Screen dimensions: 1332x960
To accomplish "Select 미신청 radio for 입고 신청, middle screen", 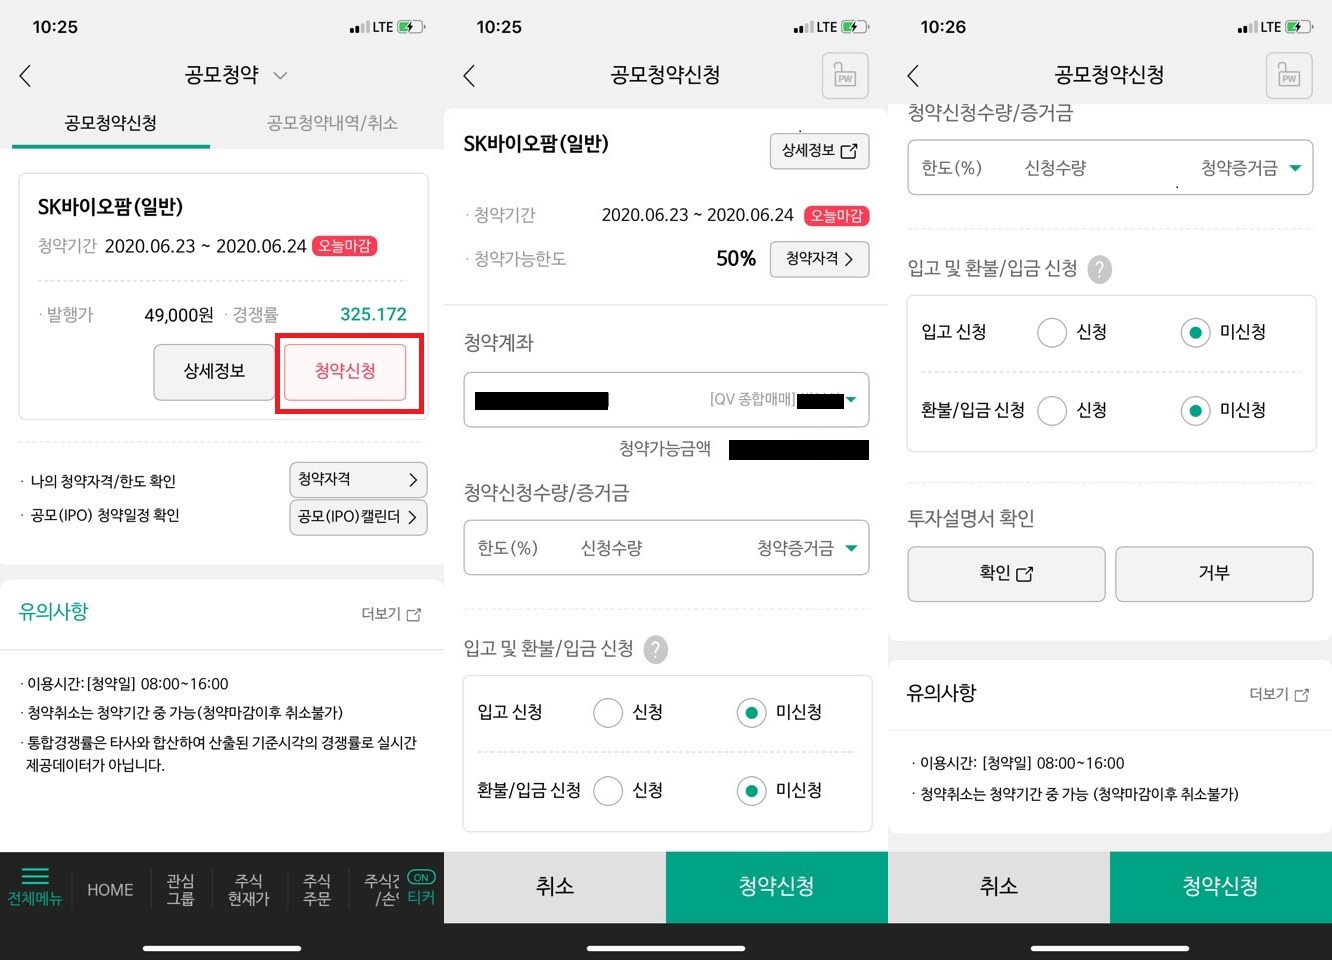I will click(x=751, y=712).
